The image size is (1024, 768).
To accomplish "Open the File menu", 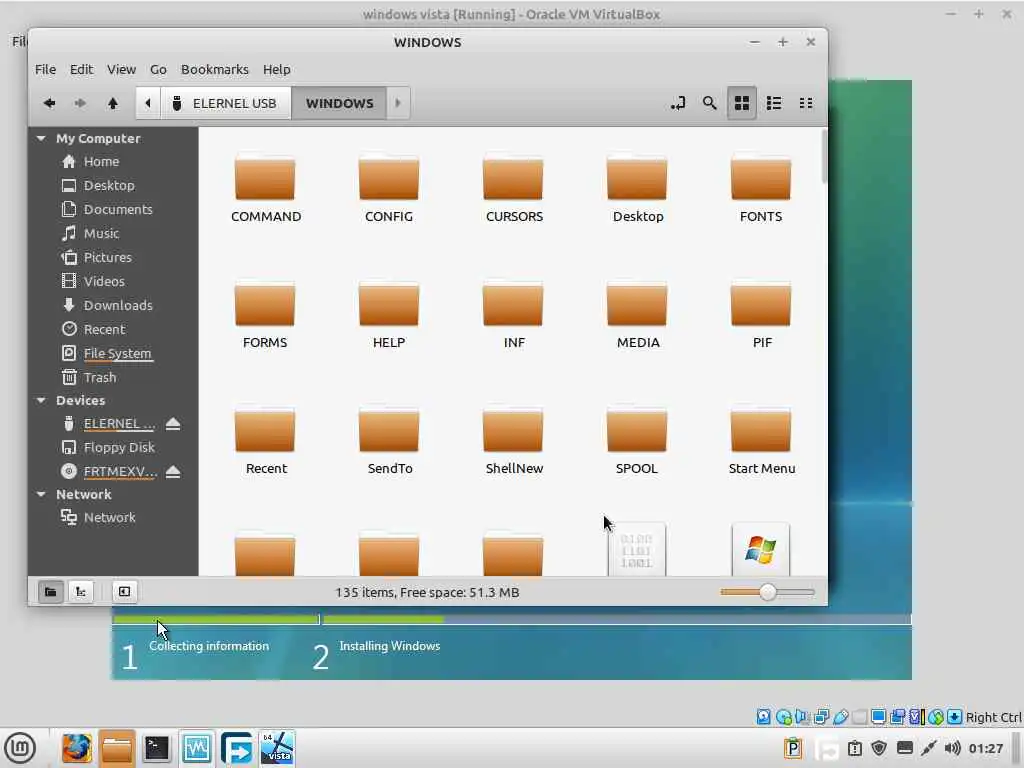I will point(45,69).
